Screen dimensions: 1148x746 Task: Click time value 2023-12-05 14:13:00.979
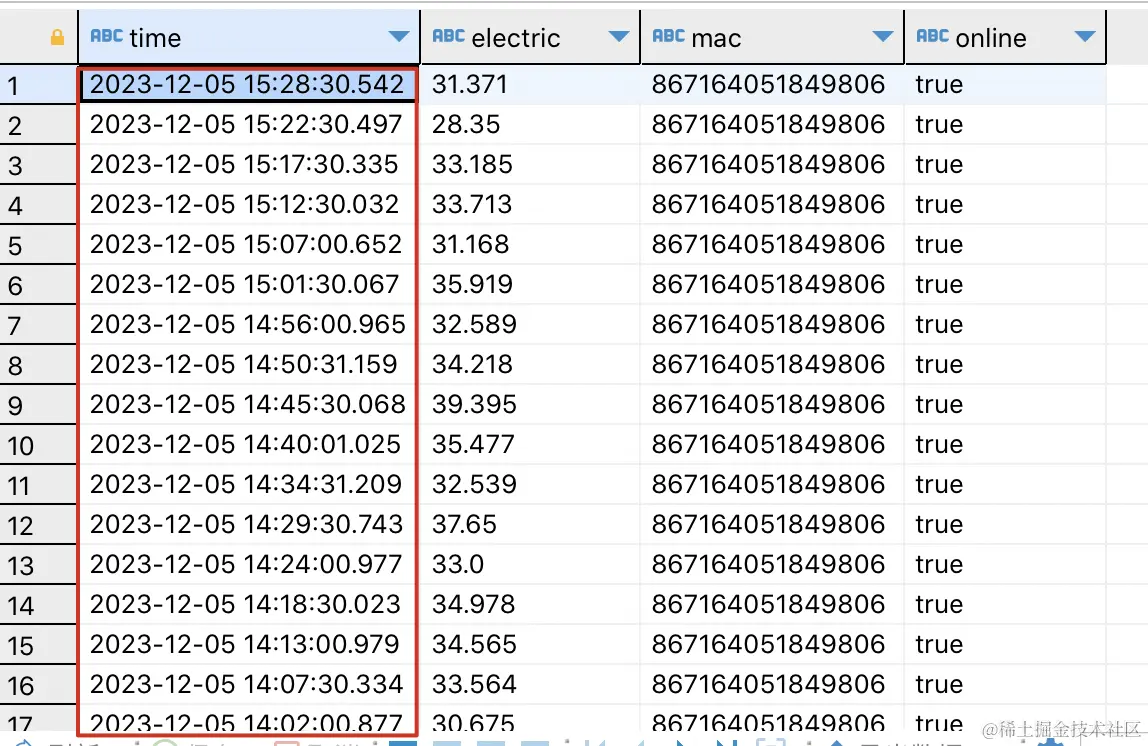click(247, 644)
